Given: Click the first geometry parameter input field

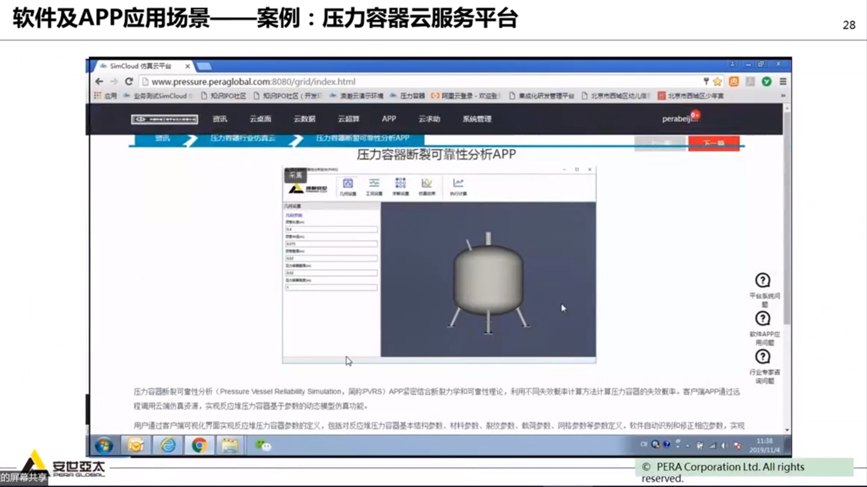Looking at the screenshot, I should click(x=331, y=228).
